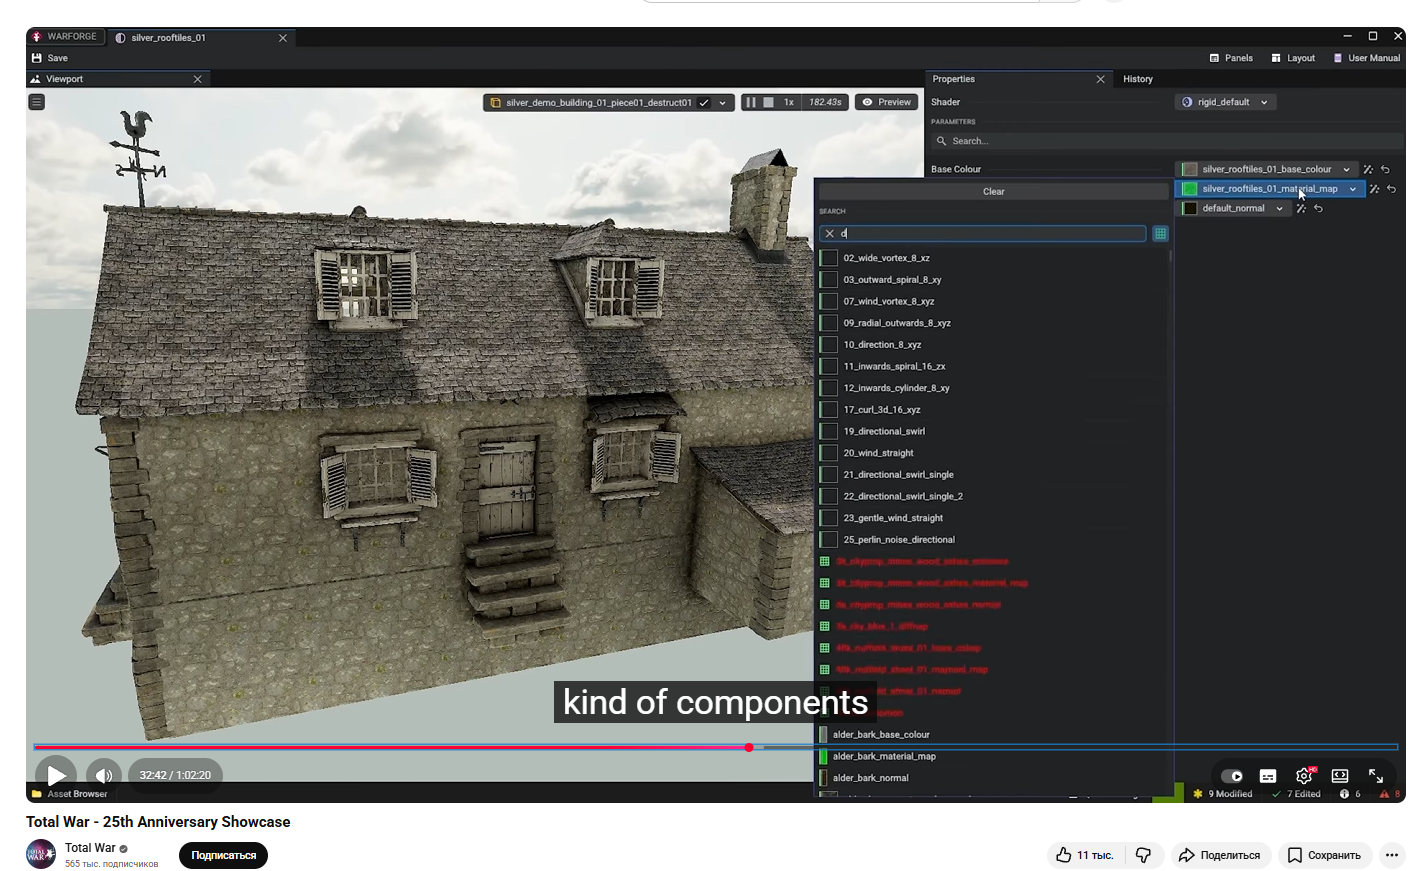Mute the video volume
This screenshot has width=1418, height=871.
(104, 776)
